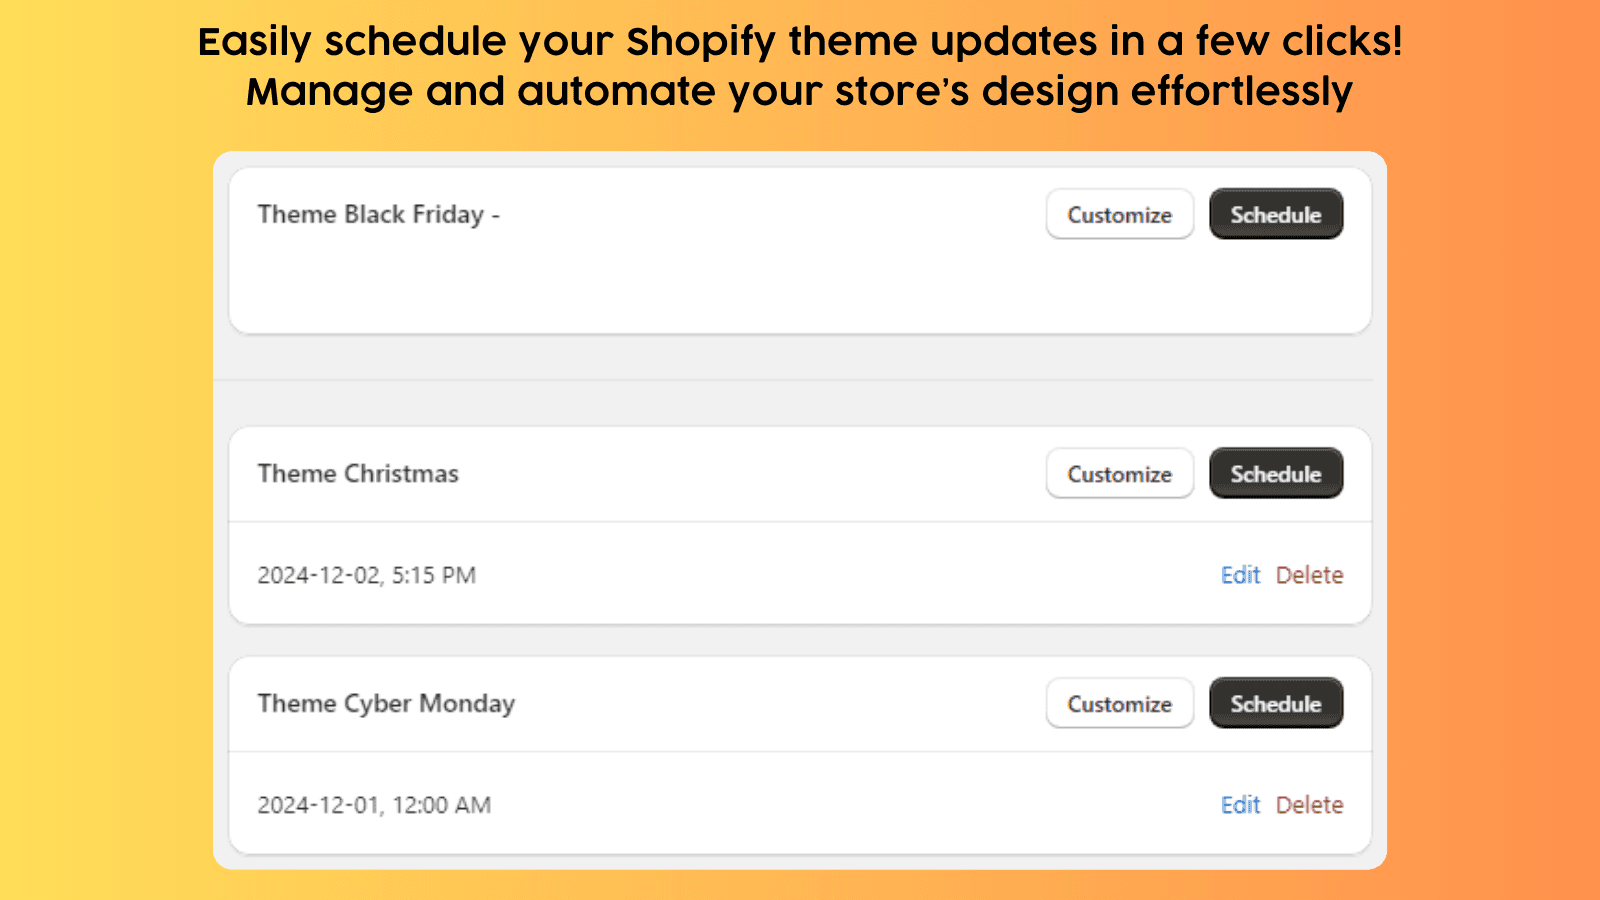Viewport: 1600px width, 900px height.
Task: Click Schedule for Theme Christmas
Action: pos(1276,473)
